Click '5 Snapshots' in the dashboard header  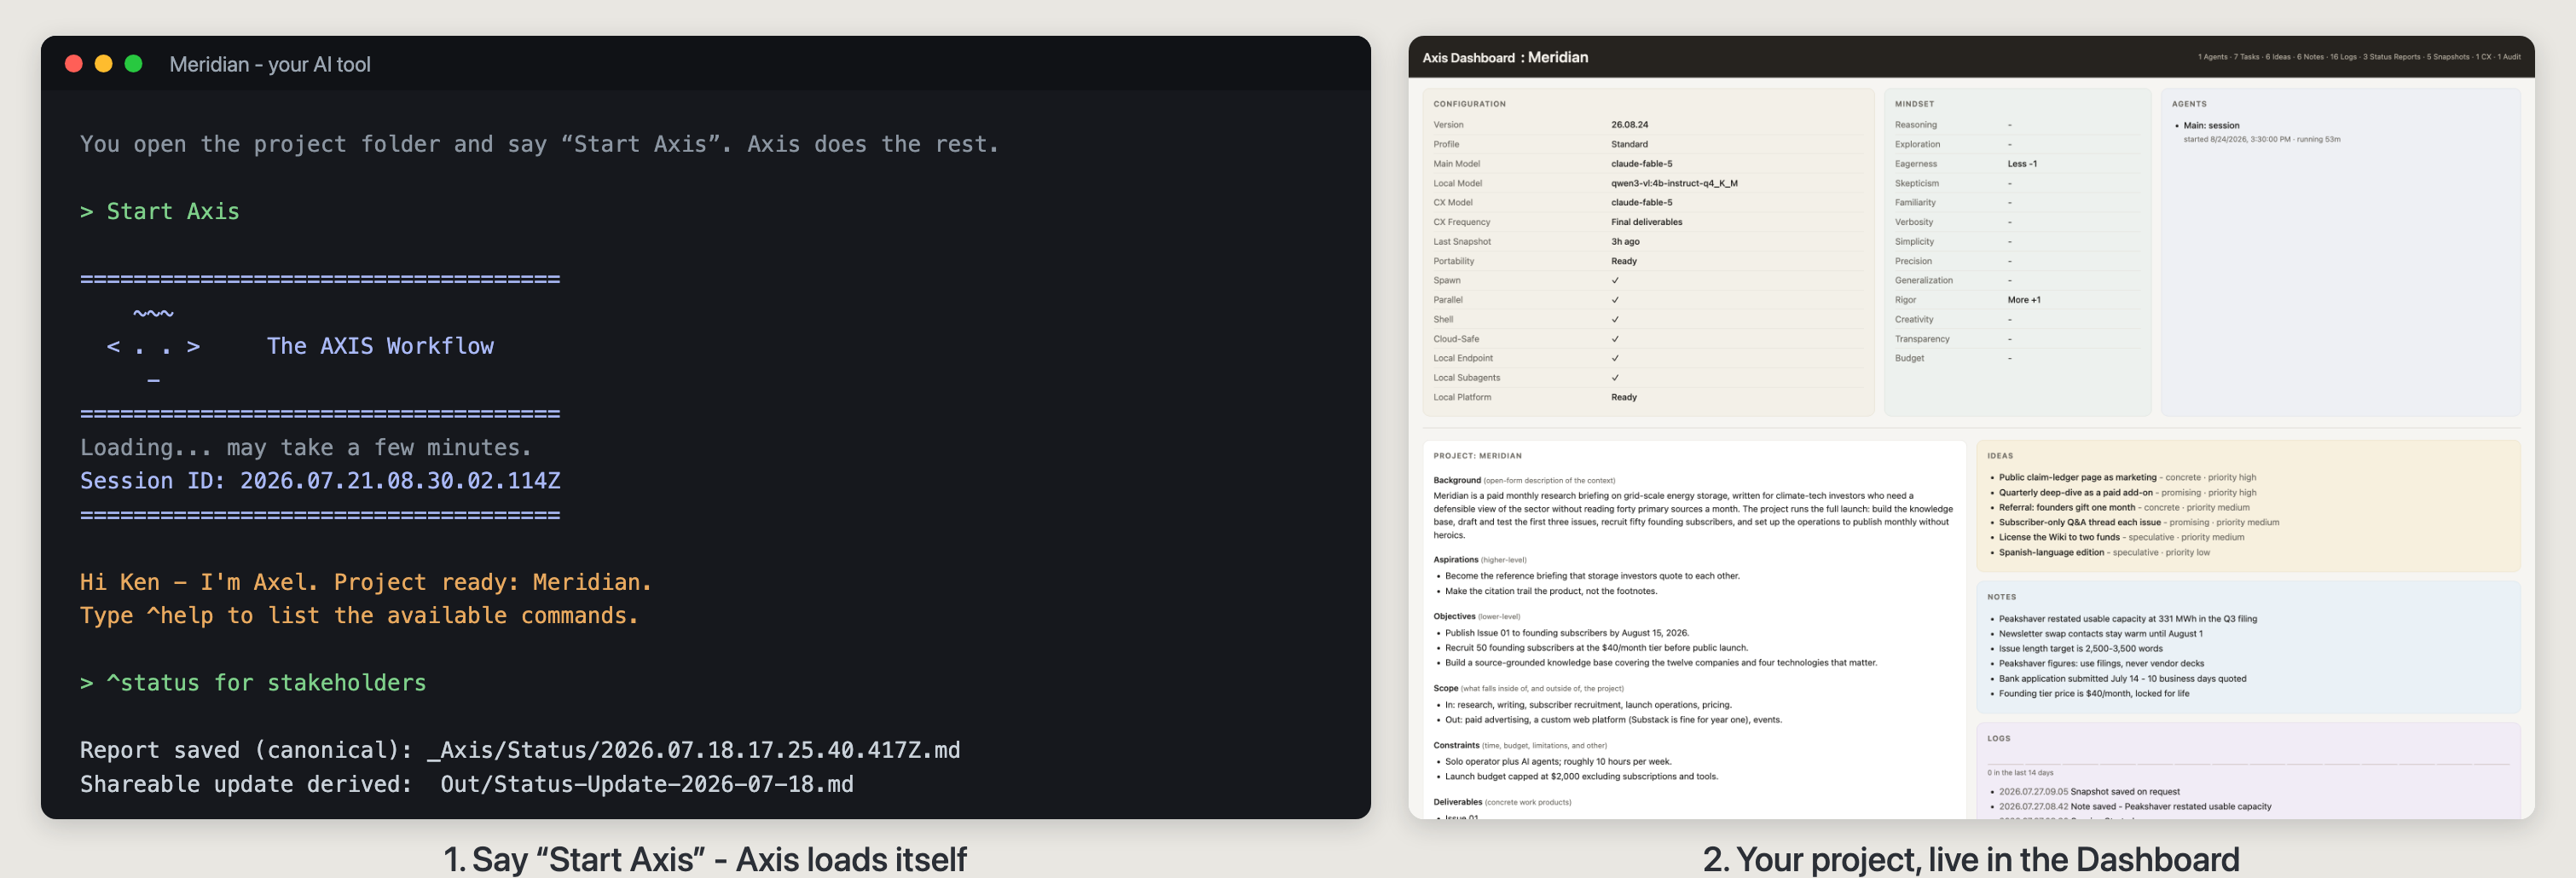[x=2447, y=57]
